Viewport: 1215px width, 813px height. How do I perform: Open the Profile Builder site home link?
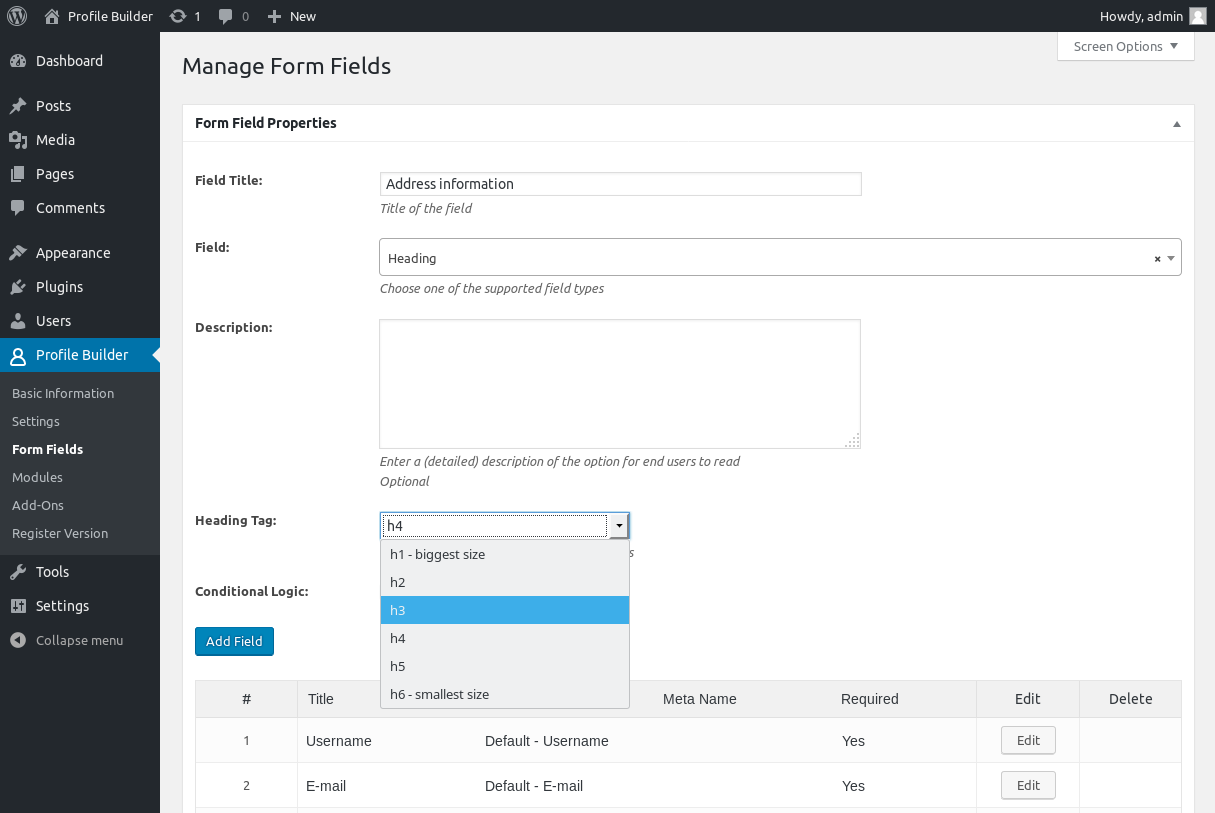pos(99,16)
